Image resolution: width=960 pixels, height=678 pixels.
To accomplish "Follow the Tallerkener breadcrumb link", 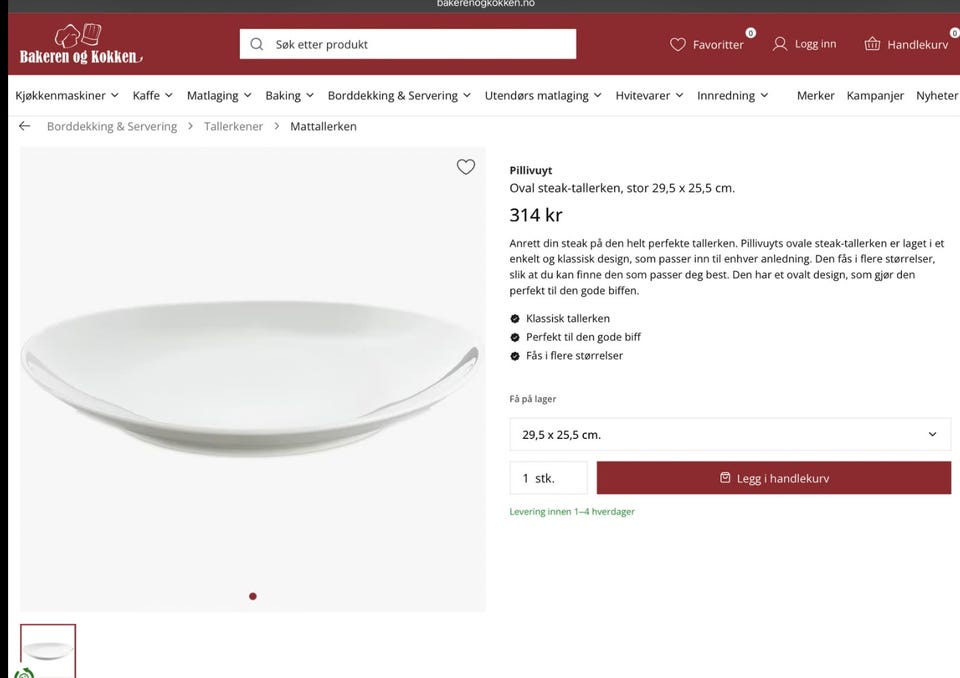I will pyautogui.click(x=233, y=126).
